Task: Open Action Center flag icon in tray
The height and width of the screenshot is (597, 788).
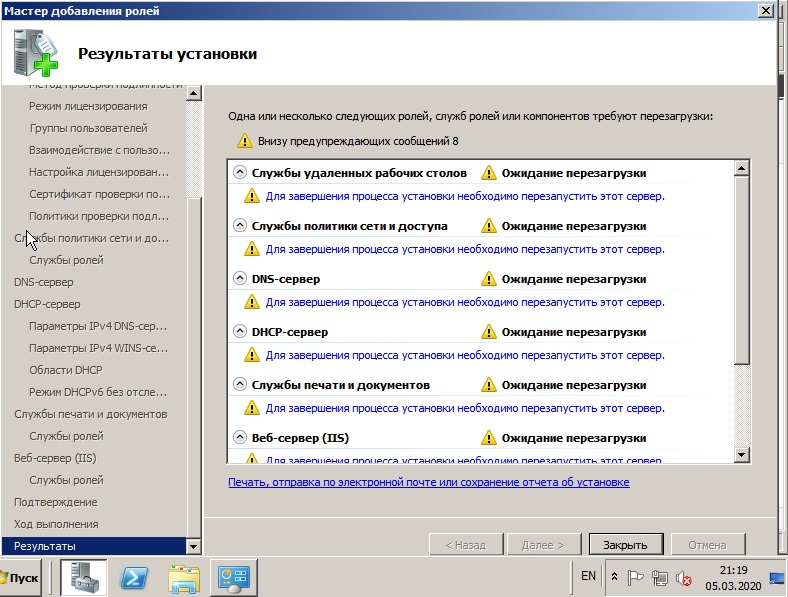Action: tap(635, 578)
